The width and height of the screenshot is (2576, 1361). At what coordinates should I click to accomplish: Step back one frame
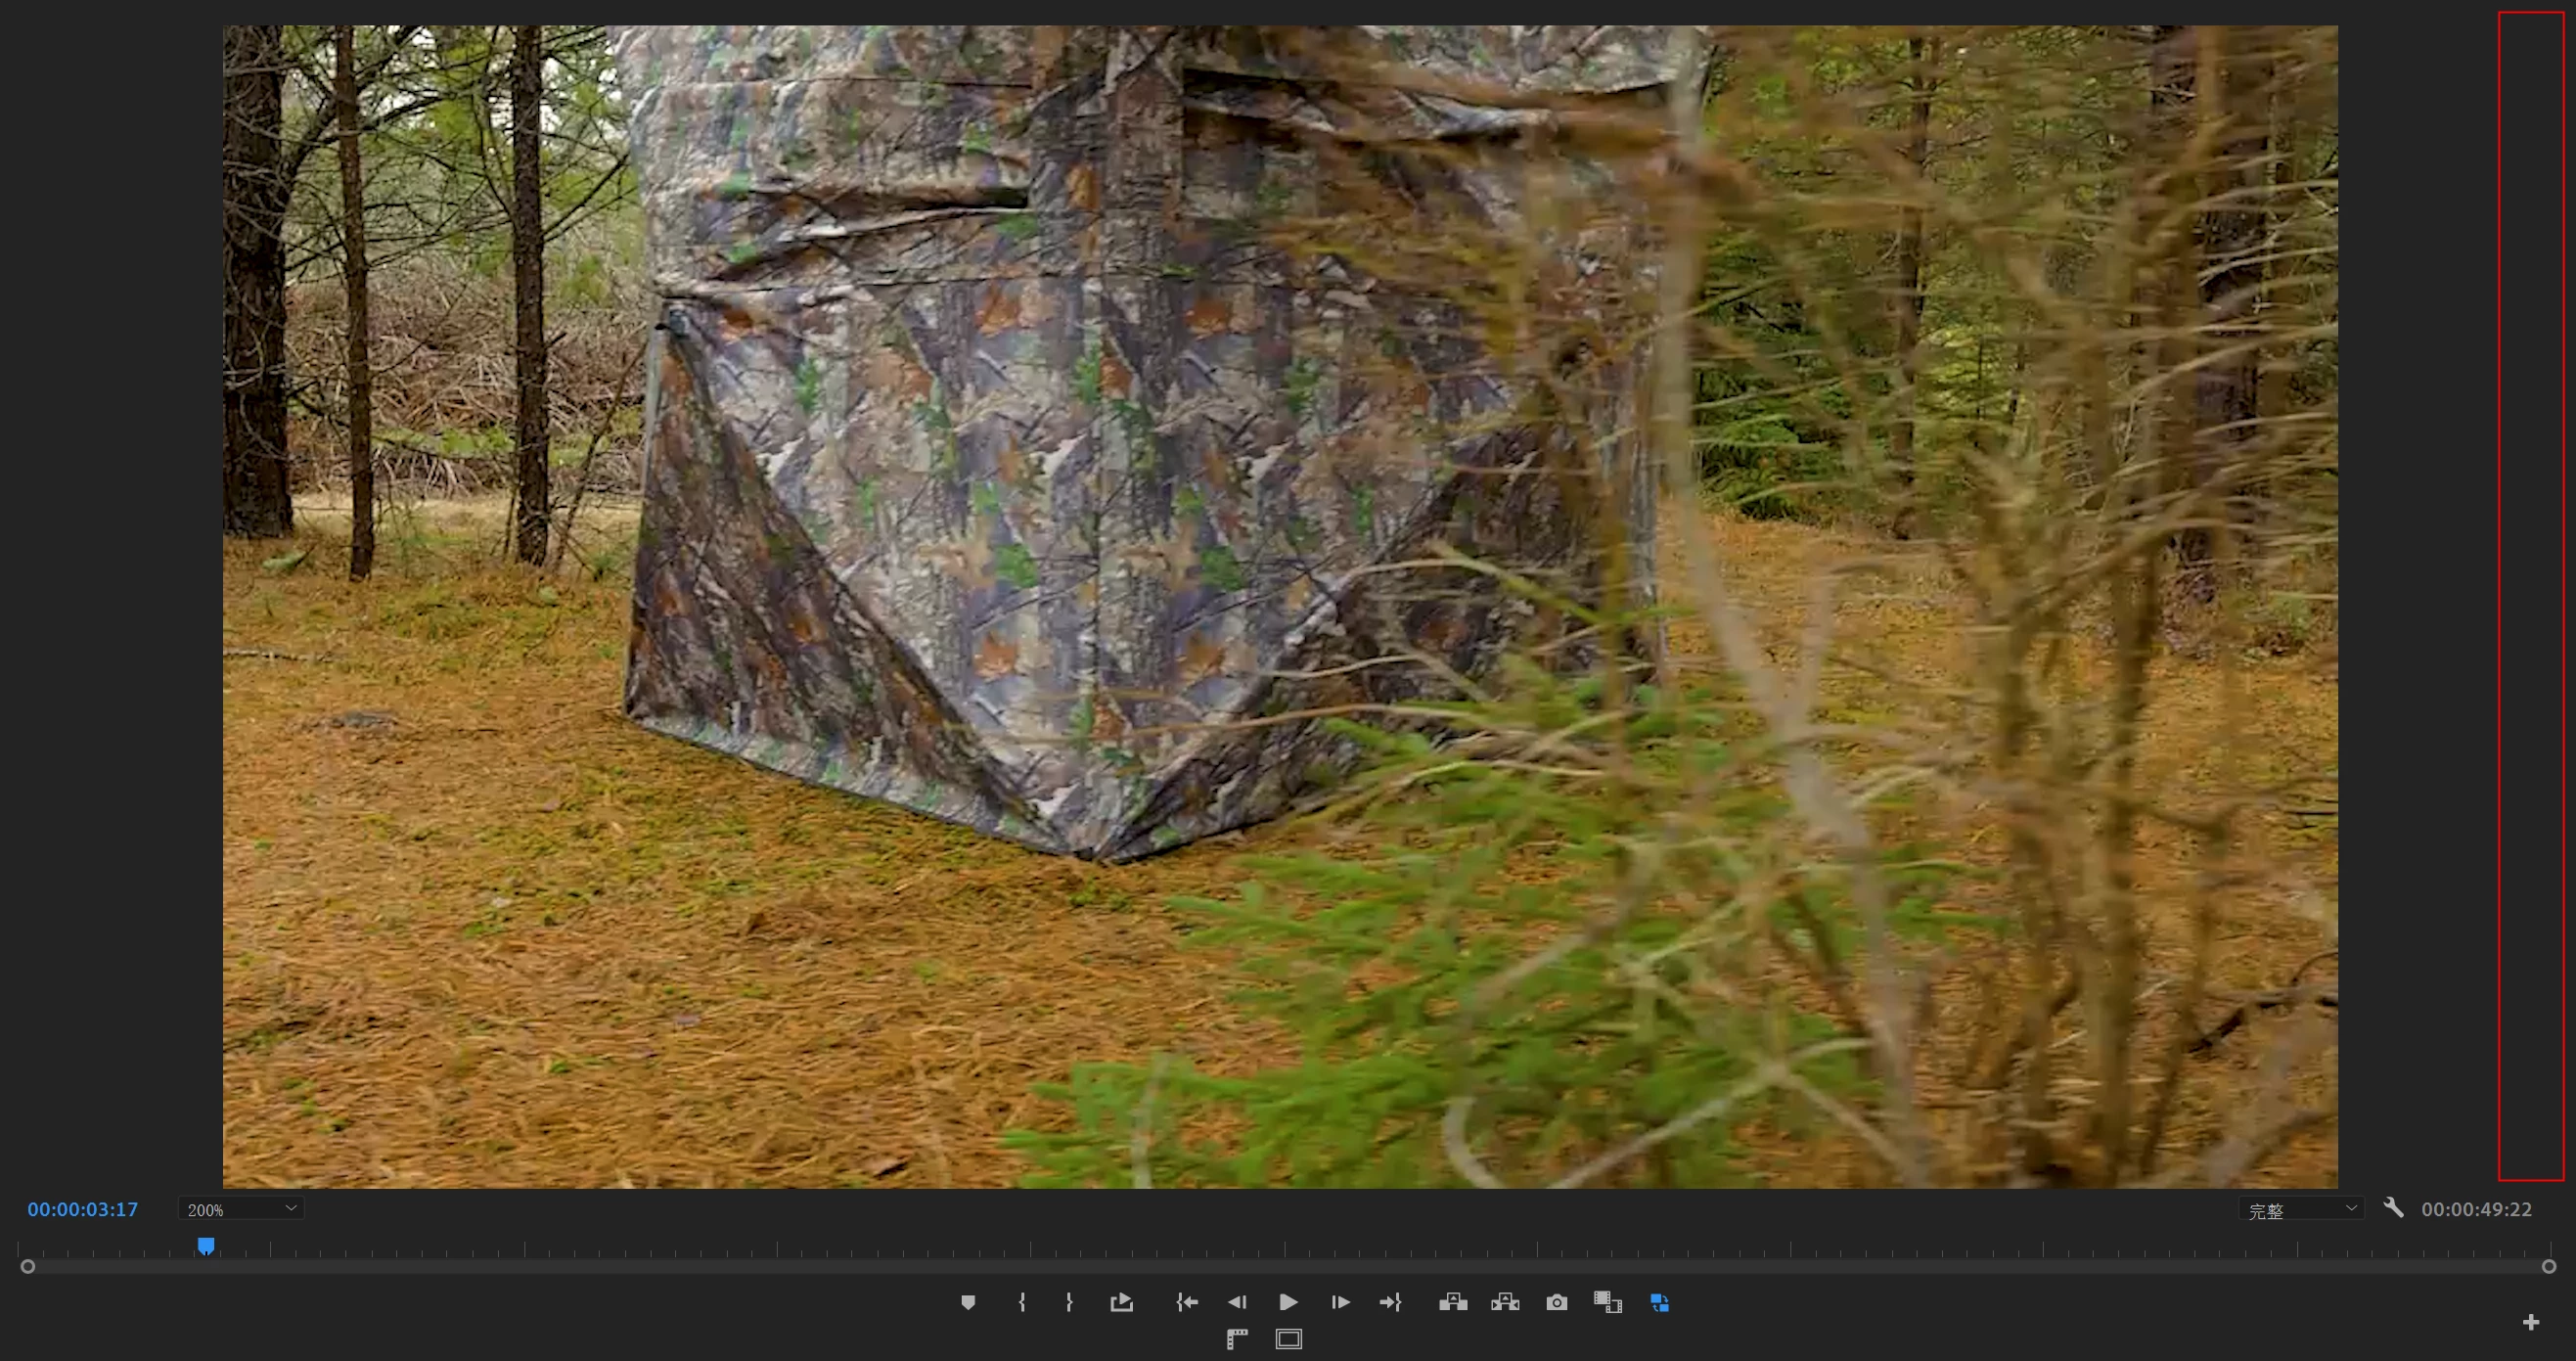click(1237, 1302)
